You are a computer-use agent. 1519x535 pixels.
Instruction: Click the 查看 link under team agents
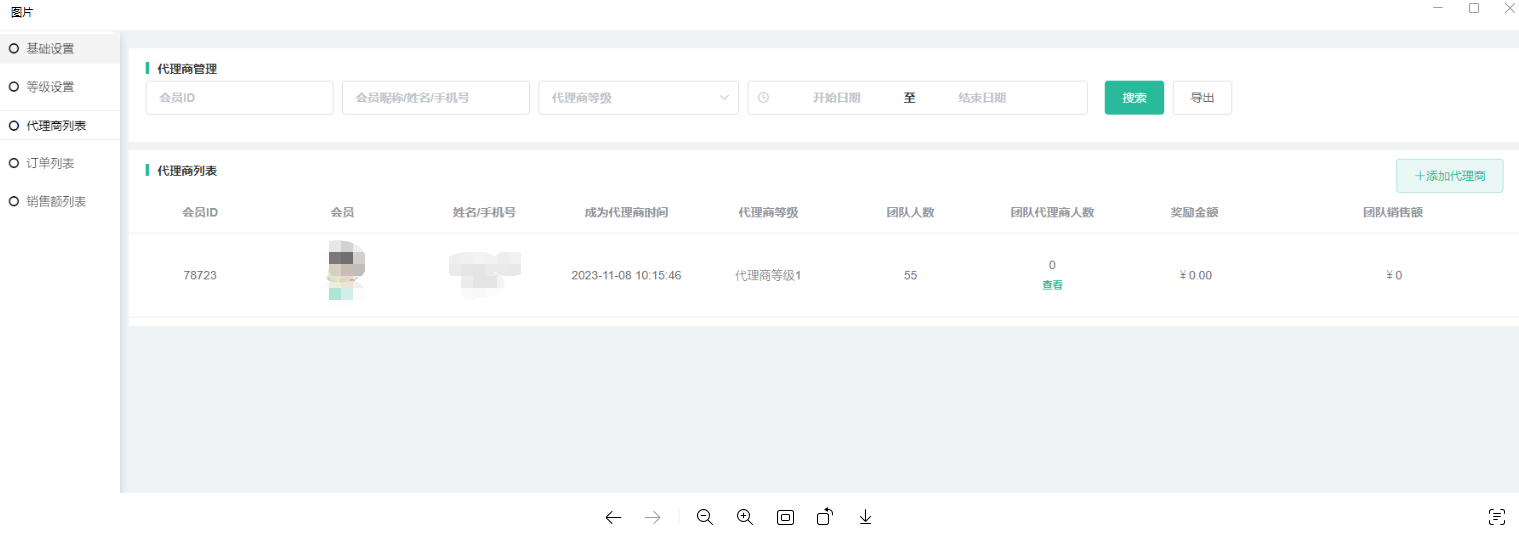pos(1052,285)
